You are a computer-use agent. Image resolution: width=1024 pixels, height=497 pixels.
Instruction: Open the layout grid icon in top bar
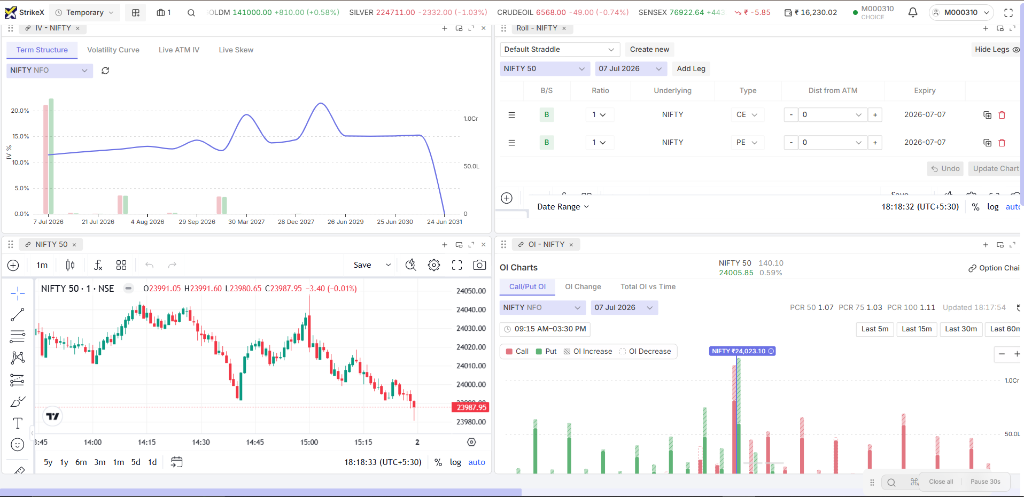135,12
